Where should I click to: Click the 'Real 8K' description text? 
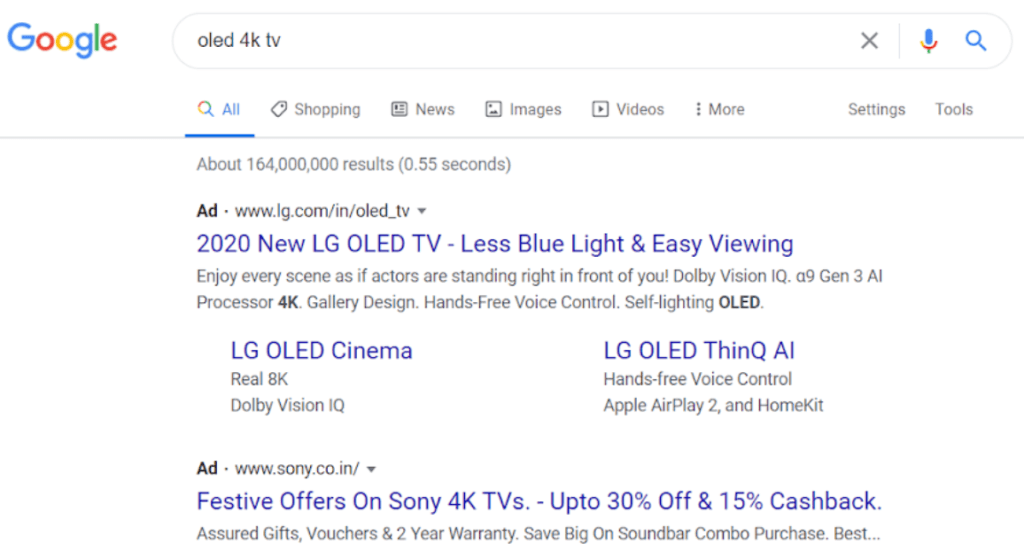click(259, 379)
